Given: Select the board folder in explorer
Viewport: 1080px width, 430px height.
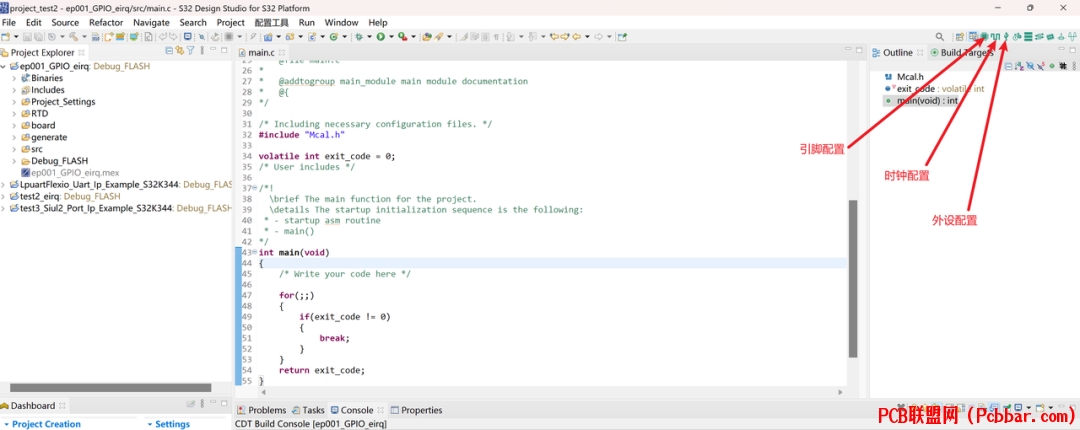Looking at the screenshot, I should (x=38, y=125).
